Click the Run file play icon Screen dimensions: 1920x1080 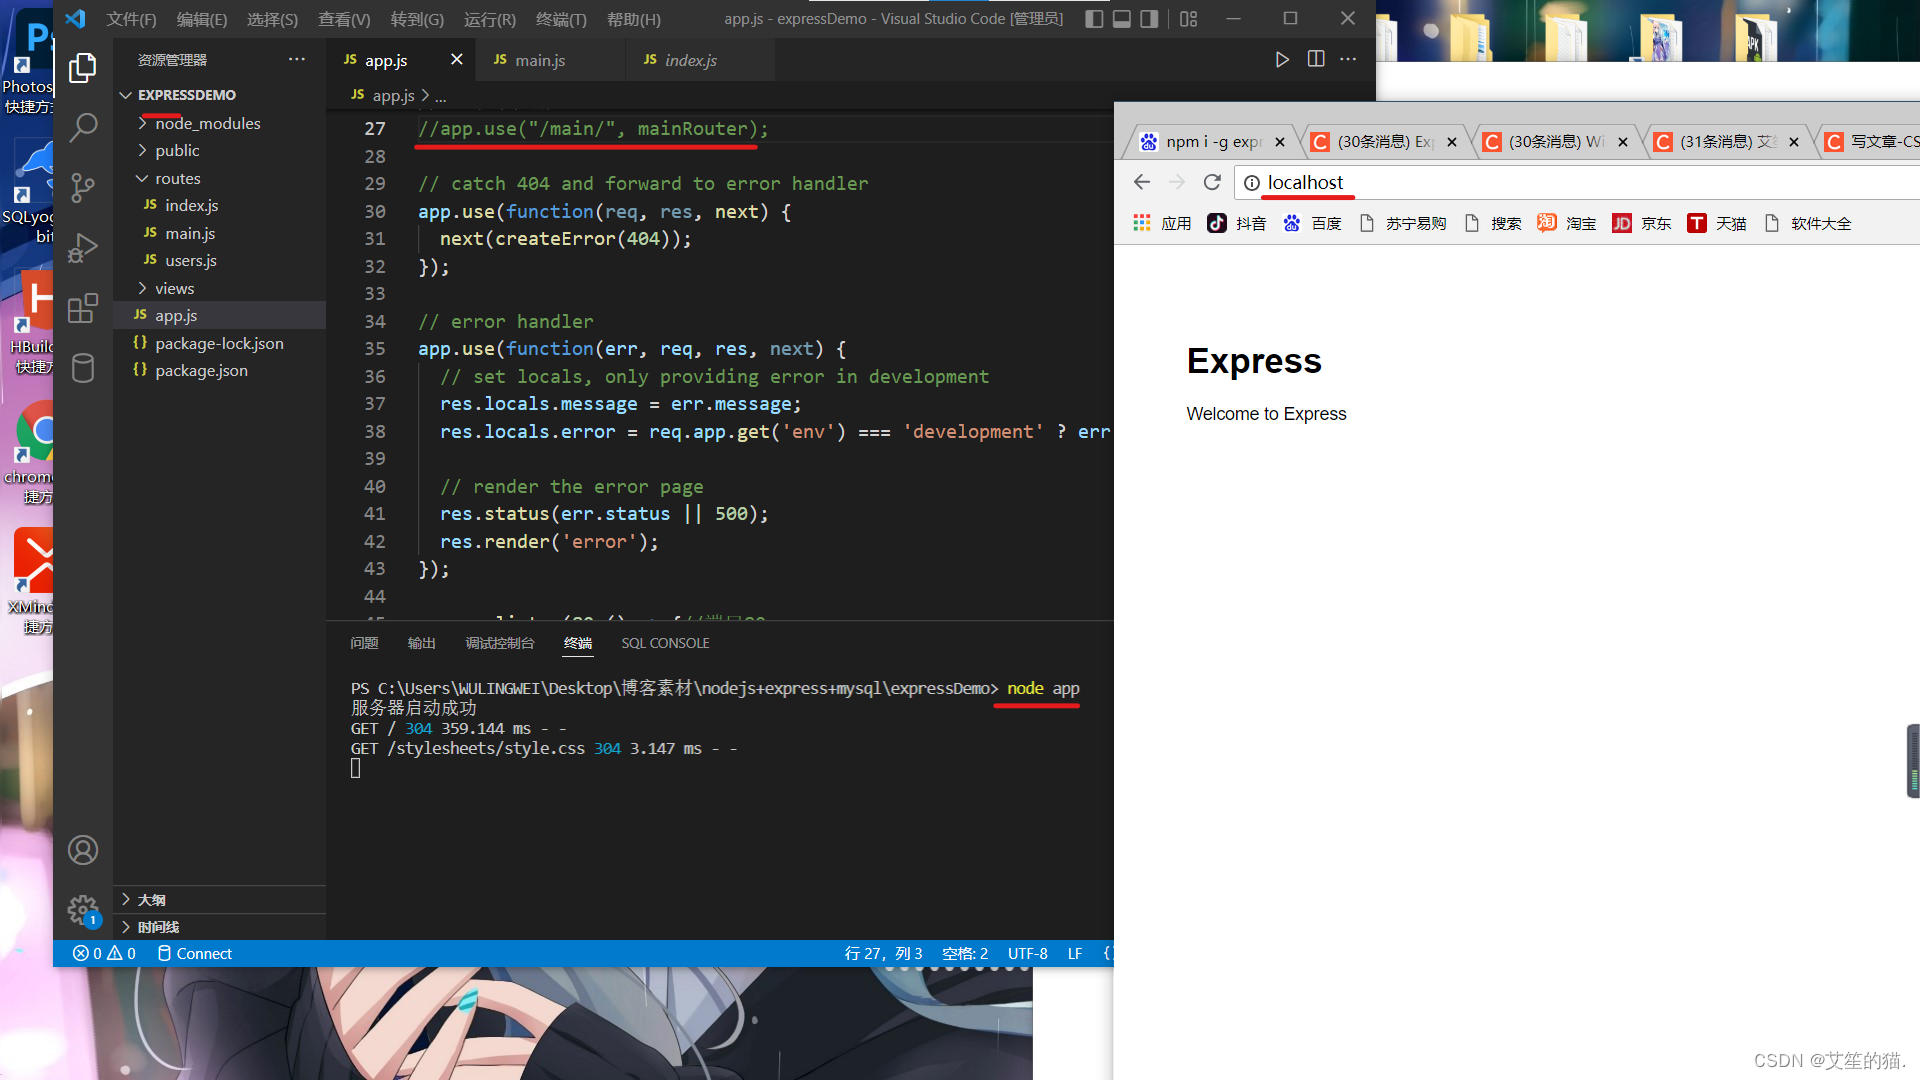pyautogui.click(x=1282, y=60)
